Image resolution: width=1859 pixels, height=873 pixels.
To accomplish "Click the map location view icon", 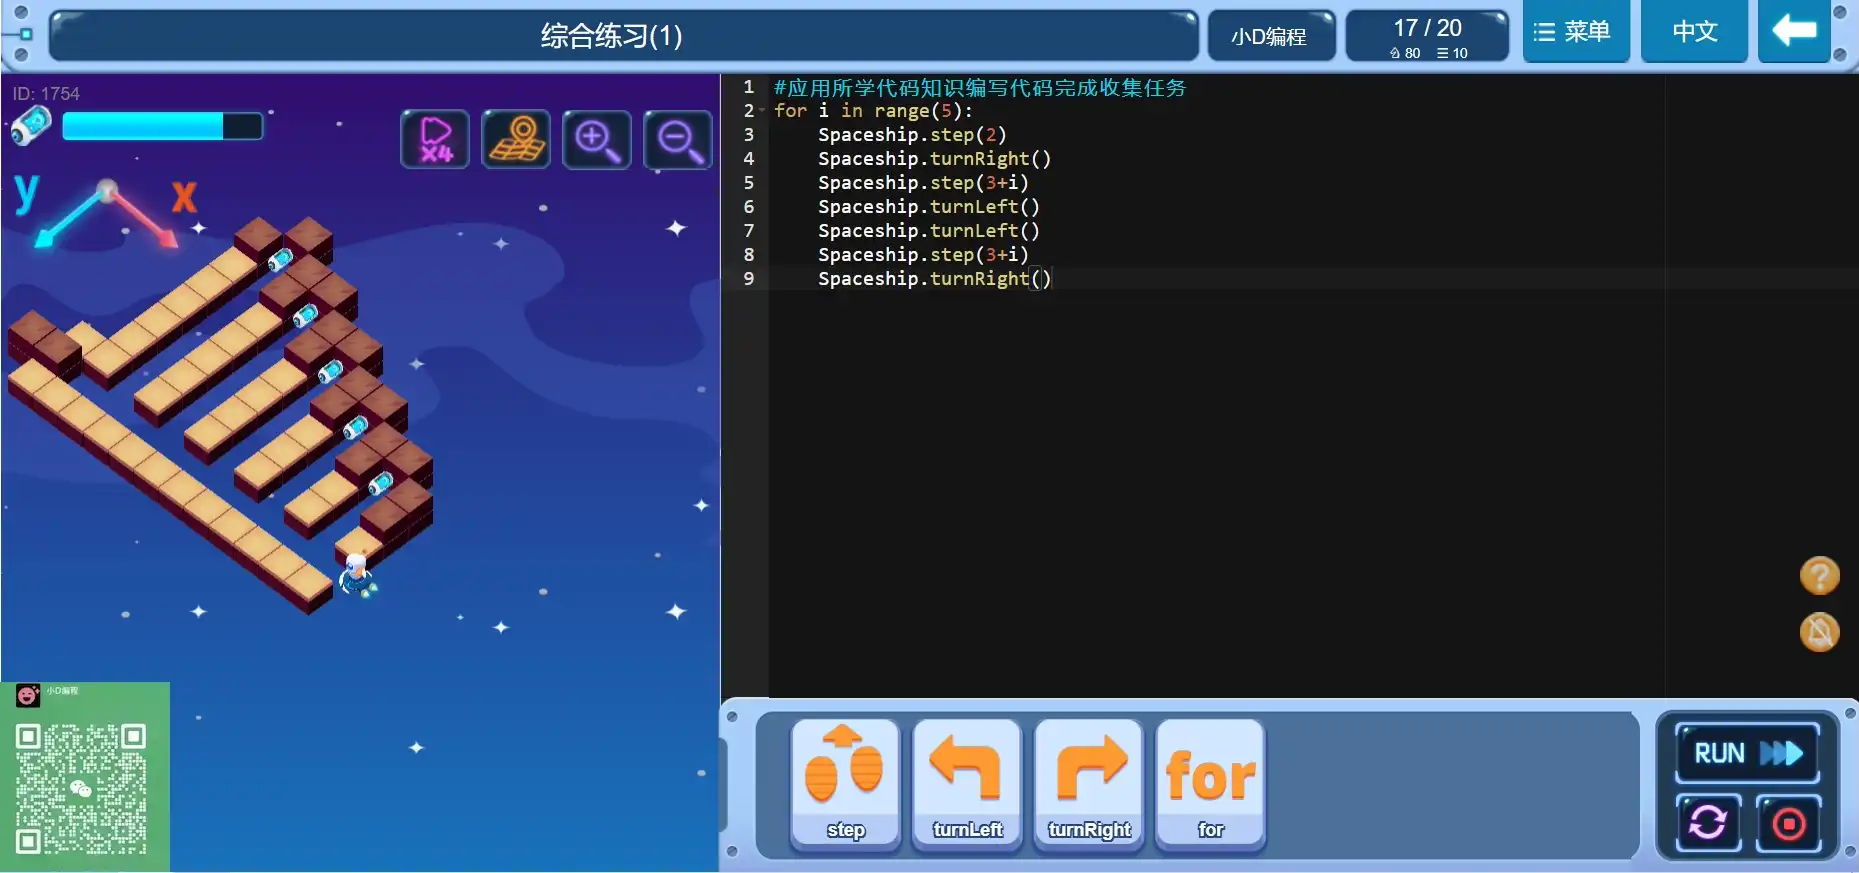I will 516,139.
